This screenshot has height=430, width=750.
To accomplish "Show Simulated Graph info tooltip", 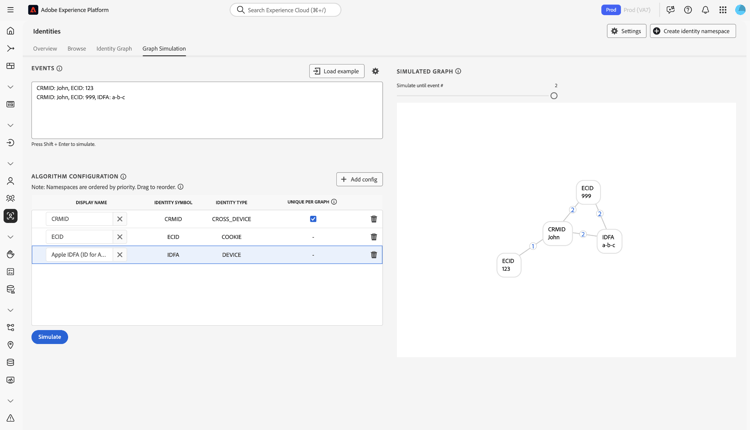I will click(x=458, y=72).
